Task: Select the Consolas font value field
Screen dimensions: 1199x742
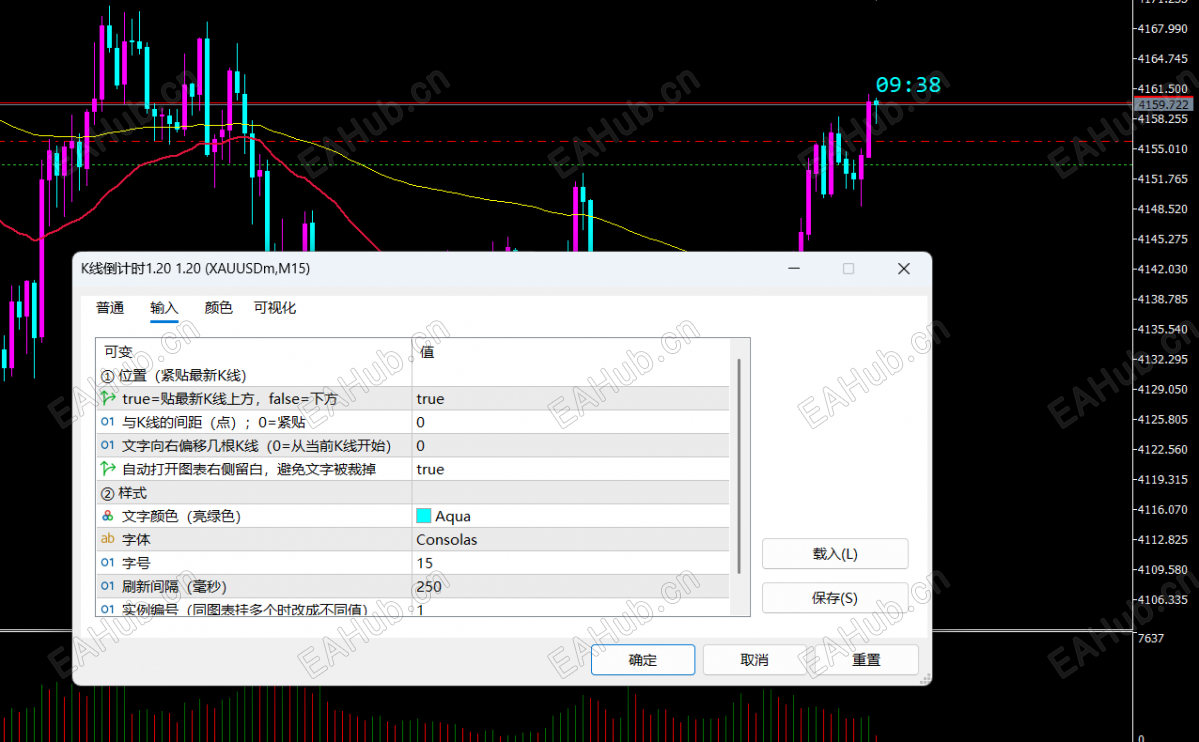Action: coord(570,539)
